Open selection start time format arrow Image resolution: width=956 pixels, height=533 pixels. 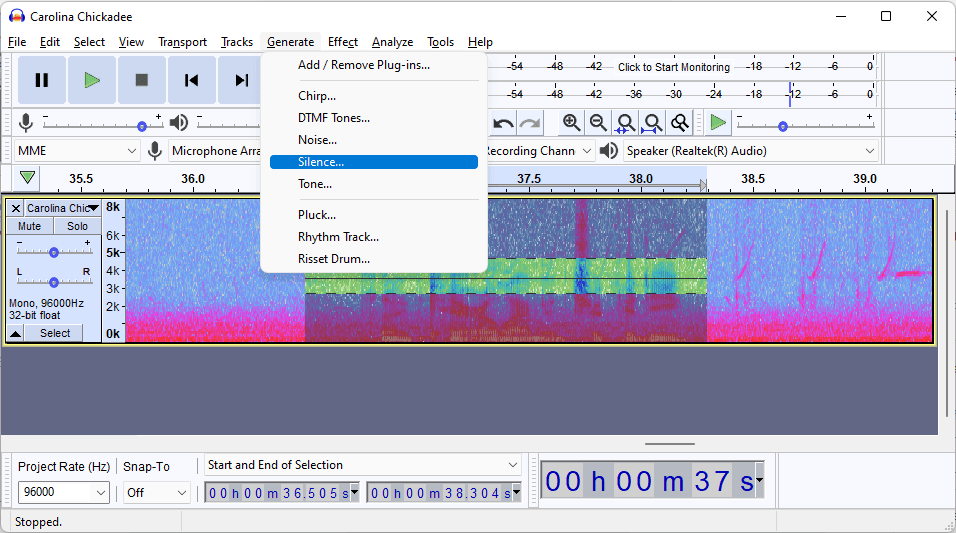(x=354, y=492)
